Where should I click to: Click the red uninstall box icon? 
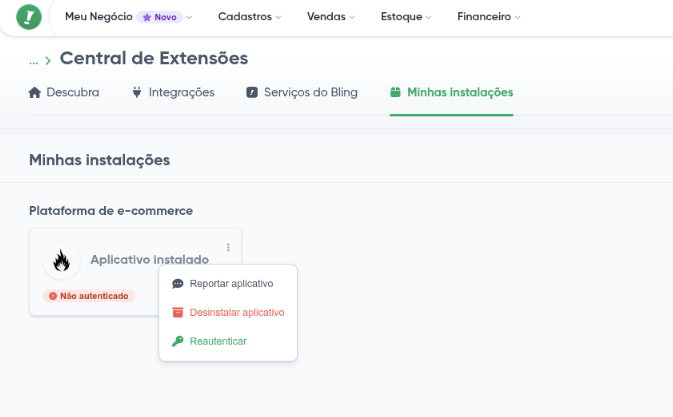coord(178,312)
